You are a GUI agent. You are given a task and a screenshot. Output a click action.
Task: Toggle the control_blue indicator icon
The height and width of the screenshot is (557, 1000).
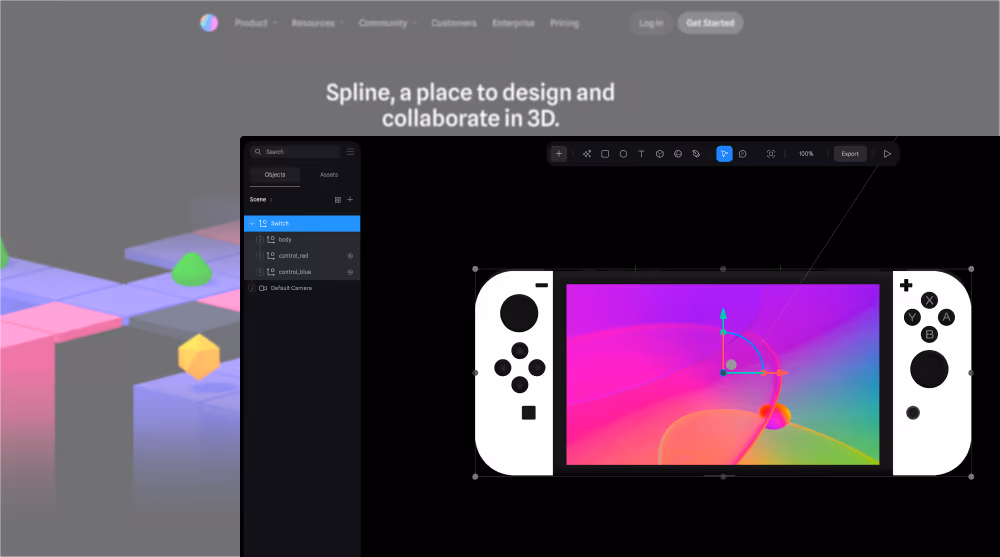click(x=350, y=272)
